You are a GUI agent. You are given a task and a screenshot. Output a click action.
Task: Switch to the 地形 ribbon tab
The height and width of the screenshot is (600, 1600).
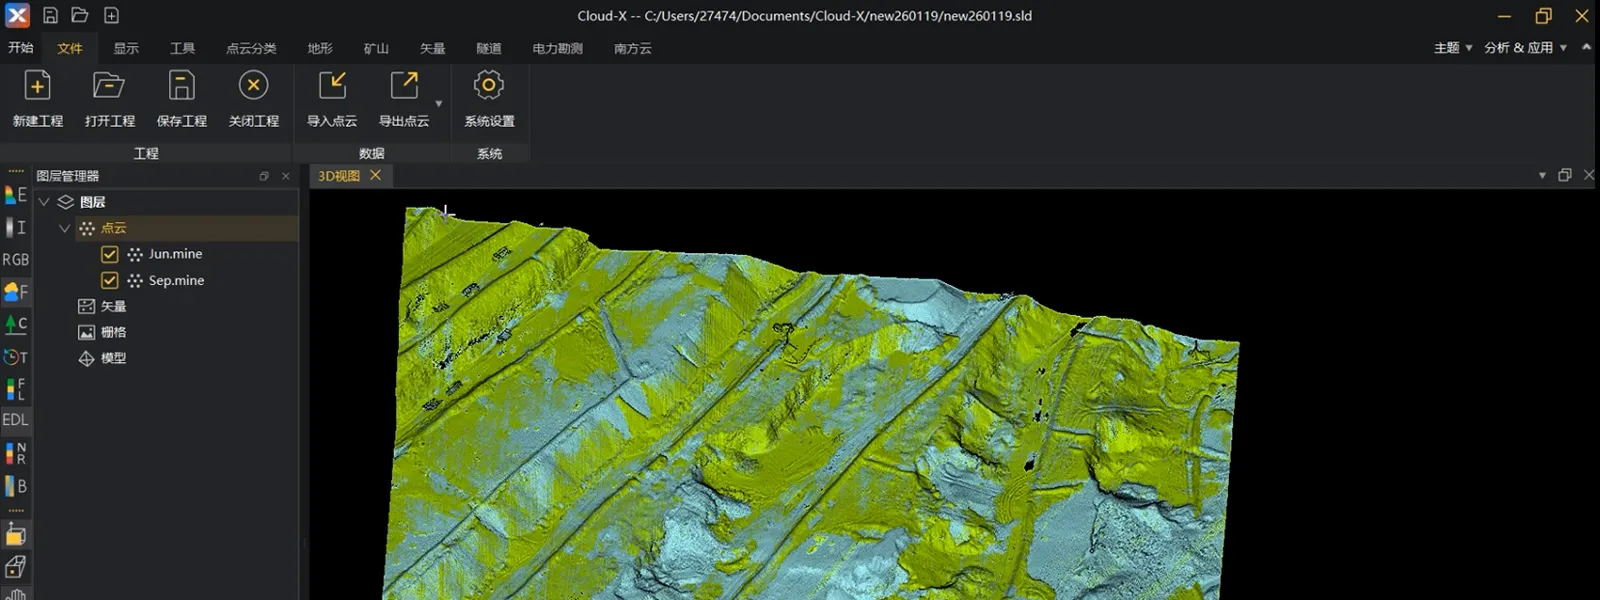(320, 48)
